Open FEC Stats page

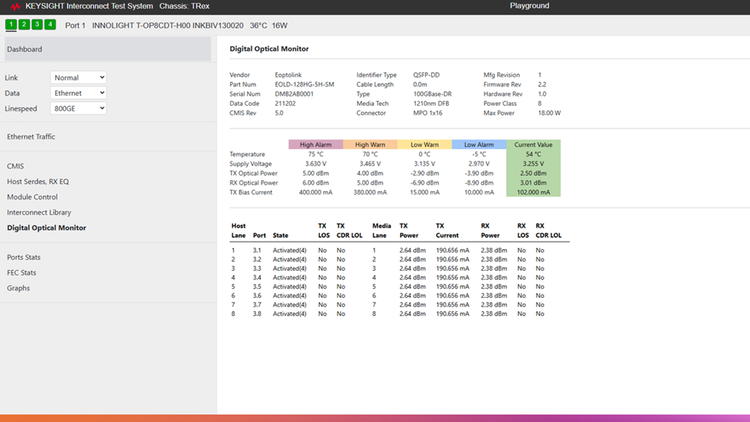pyautogui.click(x=22, y=272)
